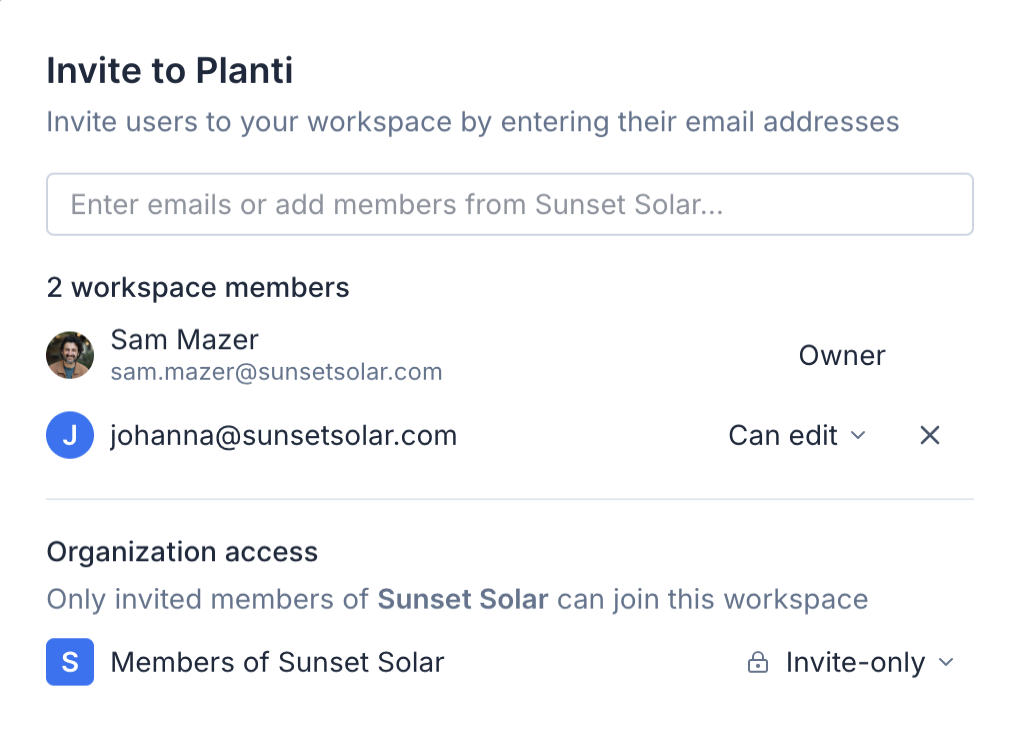Remove johanna@sunsetsolar.com with the X icon
1012x730 pixels.
[x=930, y=435]
